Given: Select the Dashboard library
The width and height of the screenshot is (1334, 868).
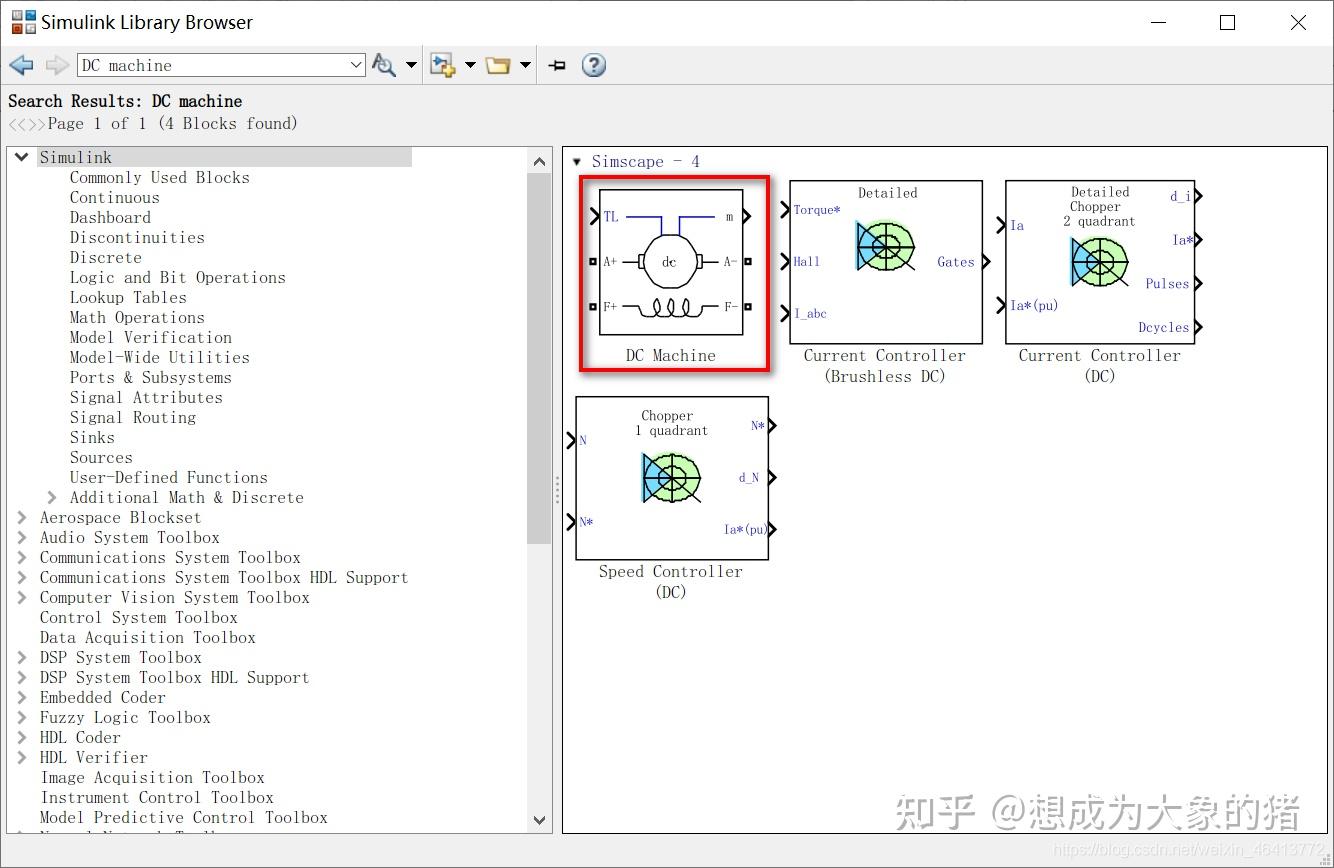Looking at the screenshot, I should point(110,217).
